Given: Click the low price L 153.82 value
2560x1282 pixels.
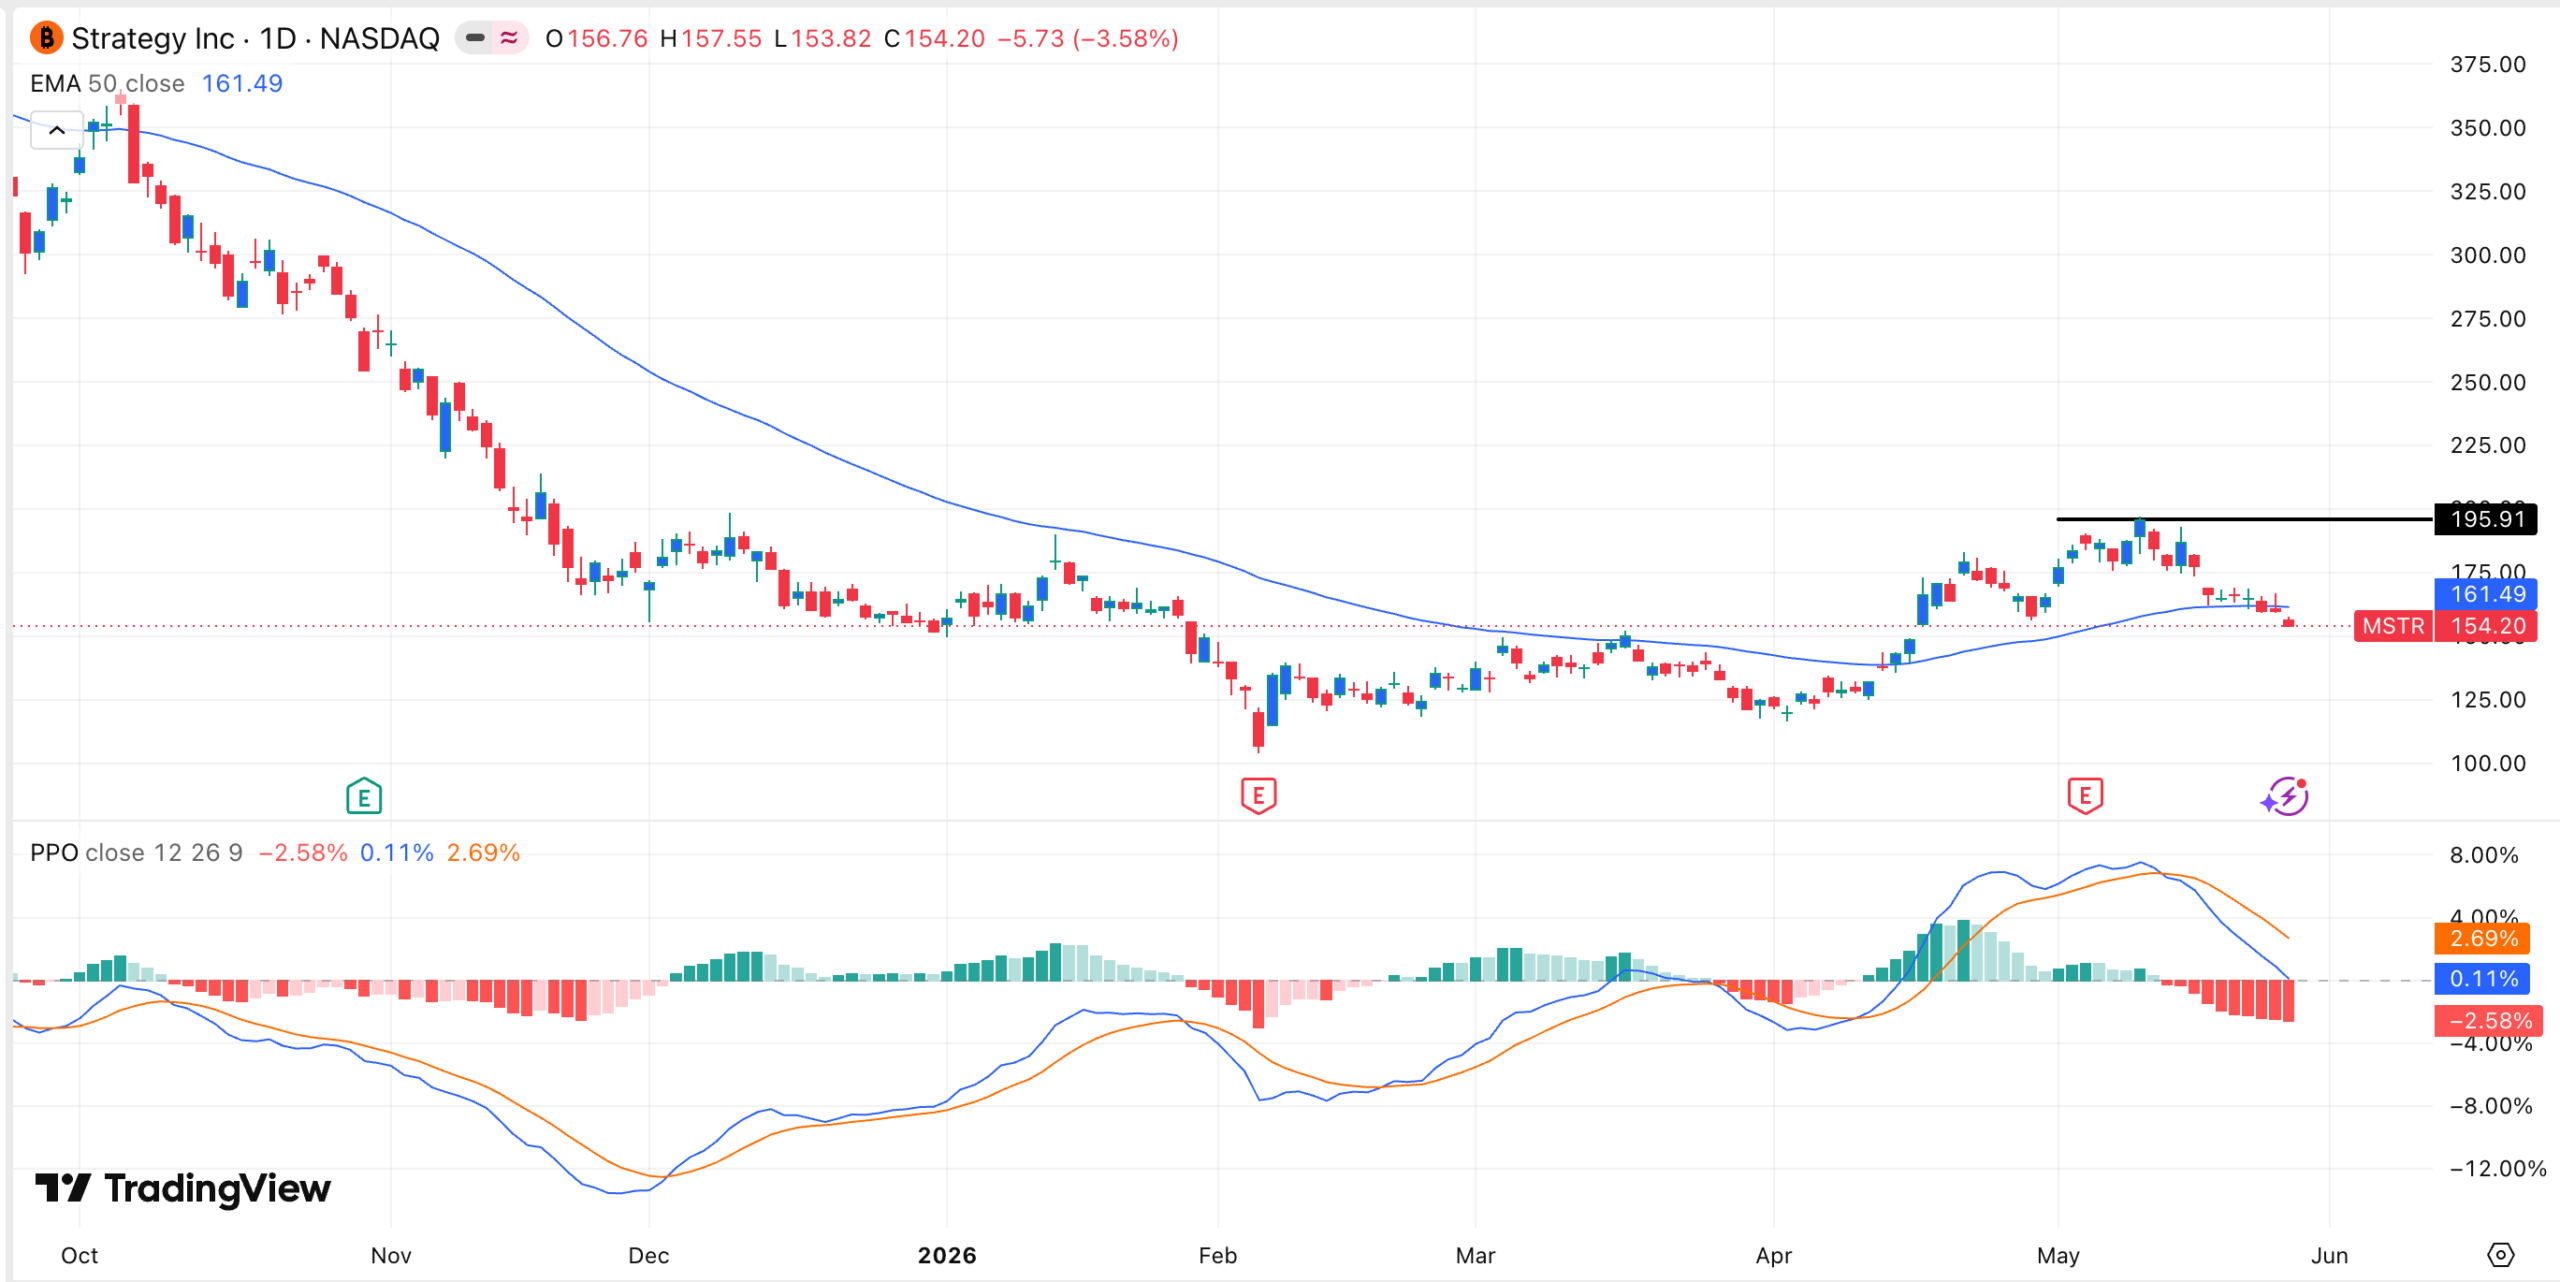Looking at the screenshot, I should coord(822,38).
